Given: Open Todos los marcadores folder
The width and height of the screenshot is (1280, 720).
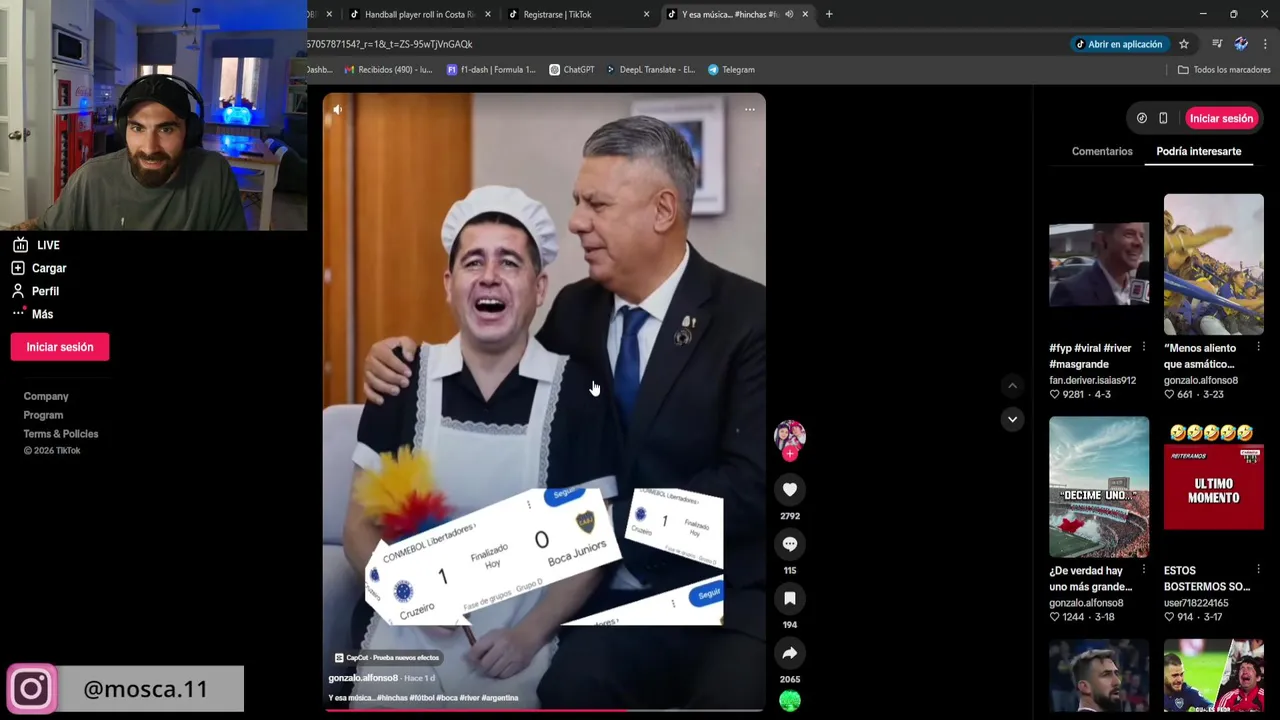Looking at the screenshot, I should [x=1224, y=70].
